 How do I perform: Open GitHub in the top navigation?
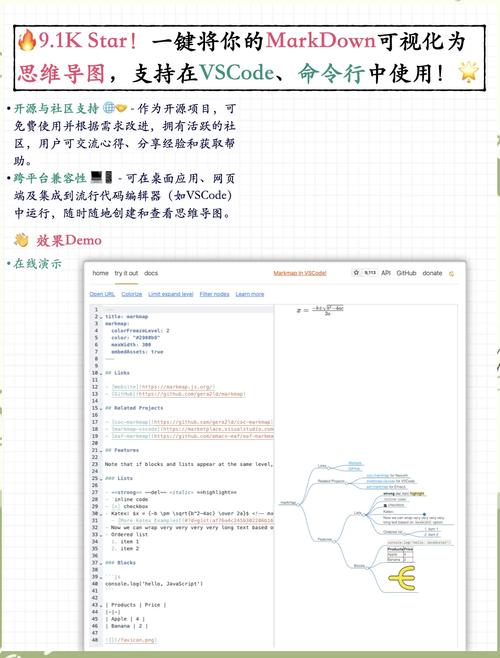[406, 273]
